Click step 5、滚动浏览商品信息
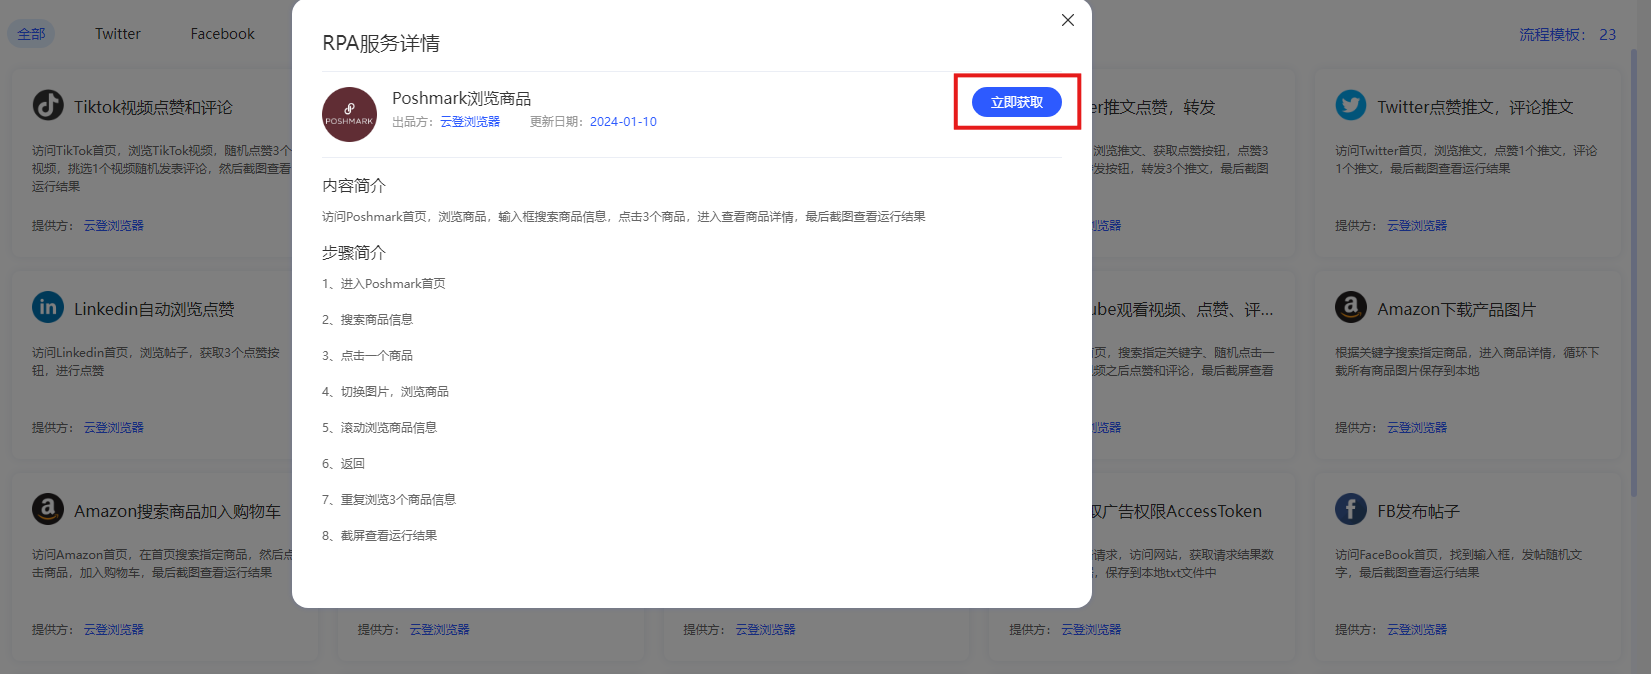The height and width of the screenshot is (674, 1651). point(379,428)
